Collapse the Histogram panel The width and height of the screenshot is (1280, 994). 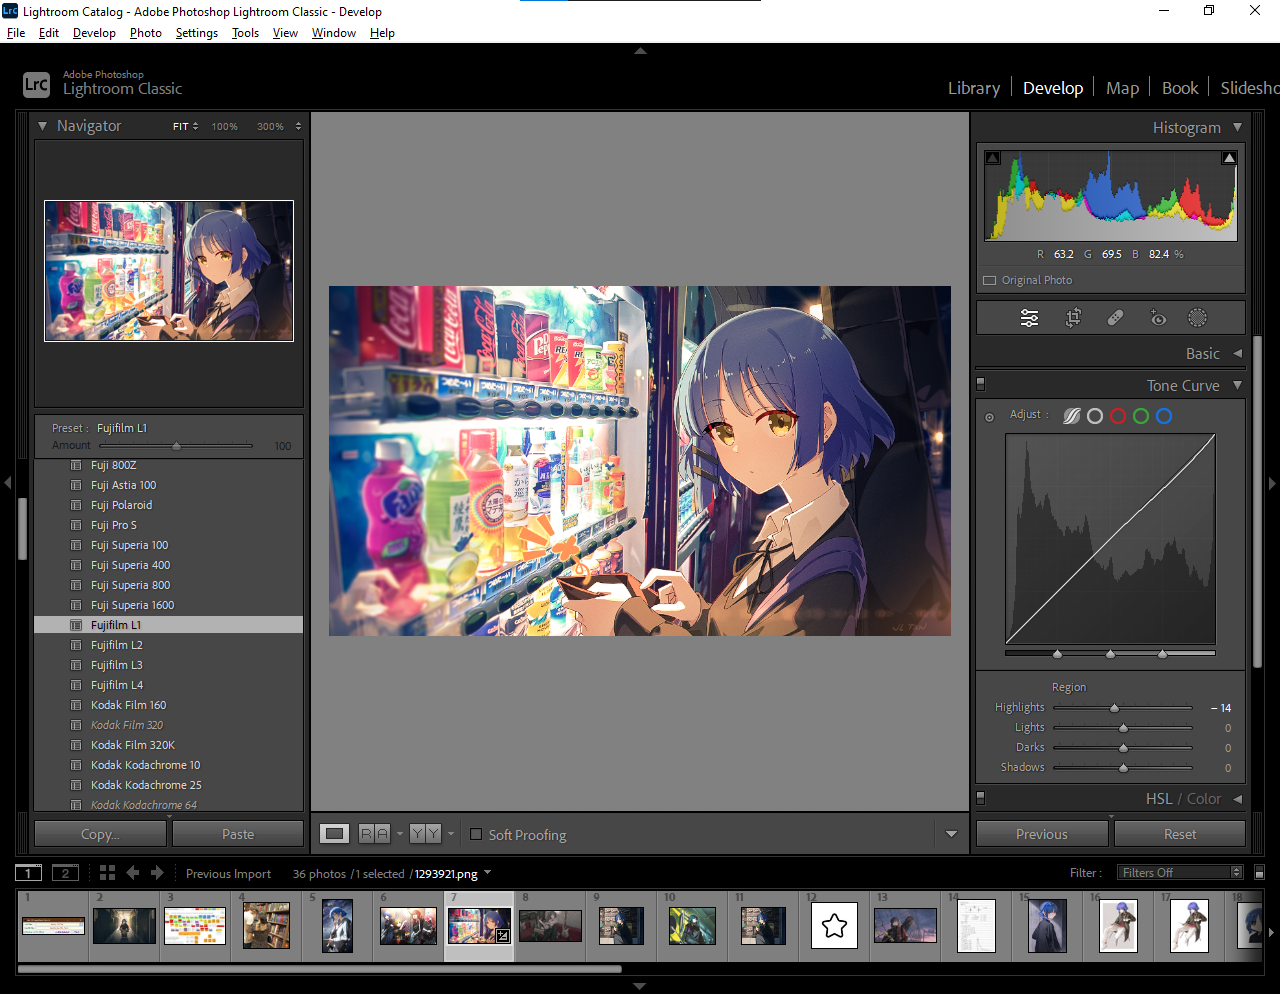[x=1237, y=128]
